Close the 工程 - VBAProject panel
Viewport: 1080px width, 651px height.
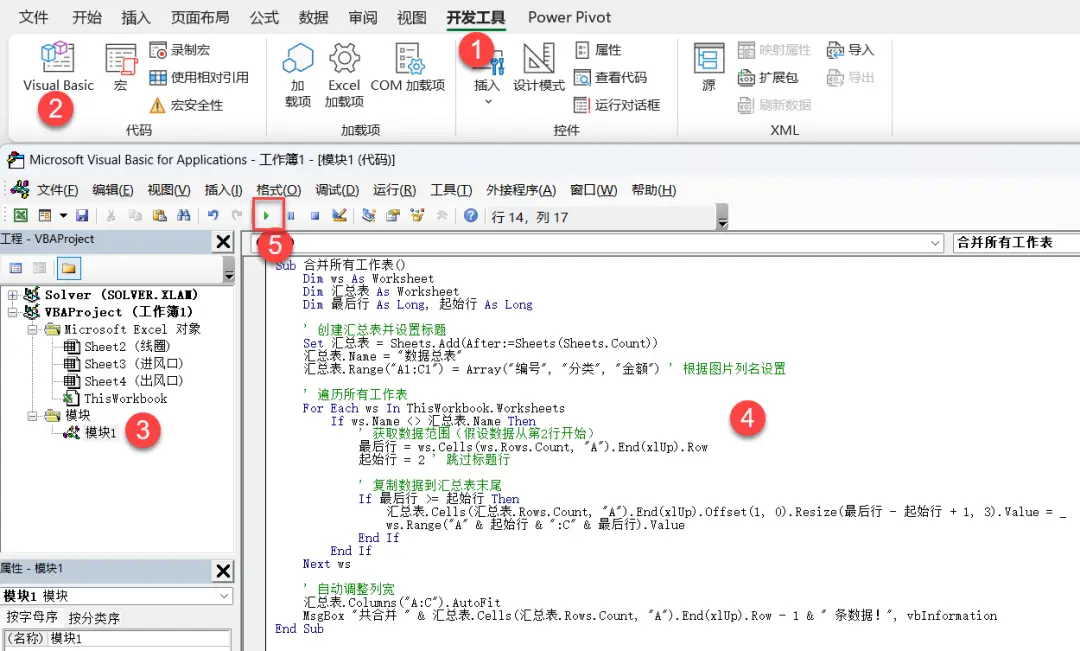pos(223,242)
